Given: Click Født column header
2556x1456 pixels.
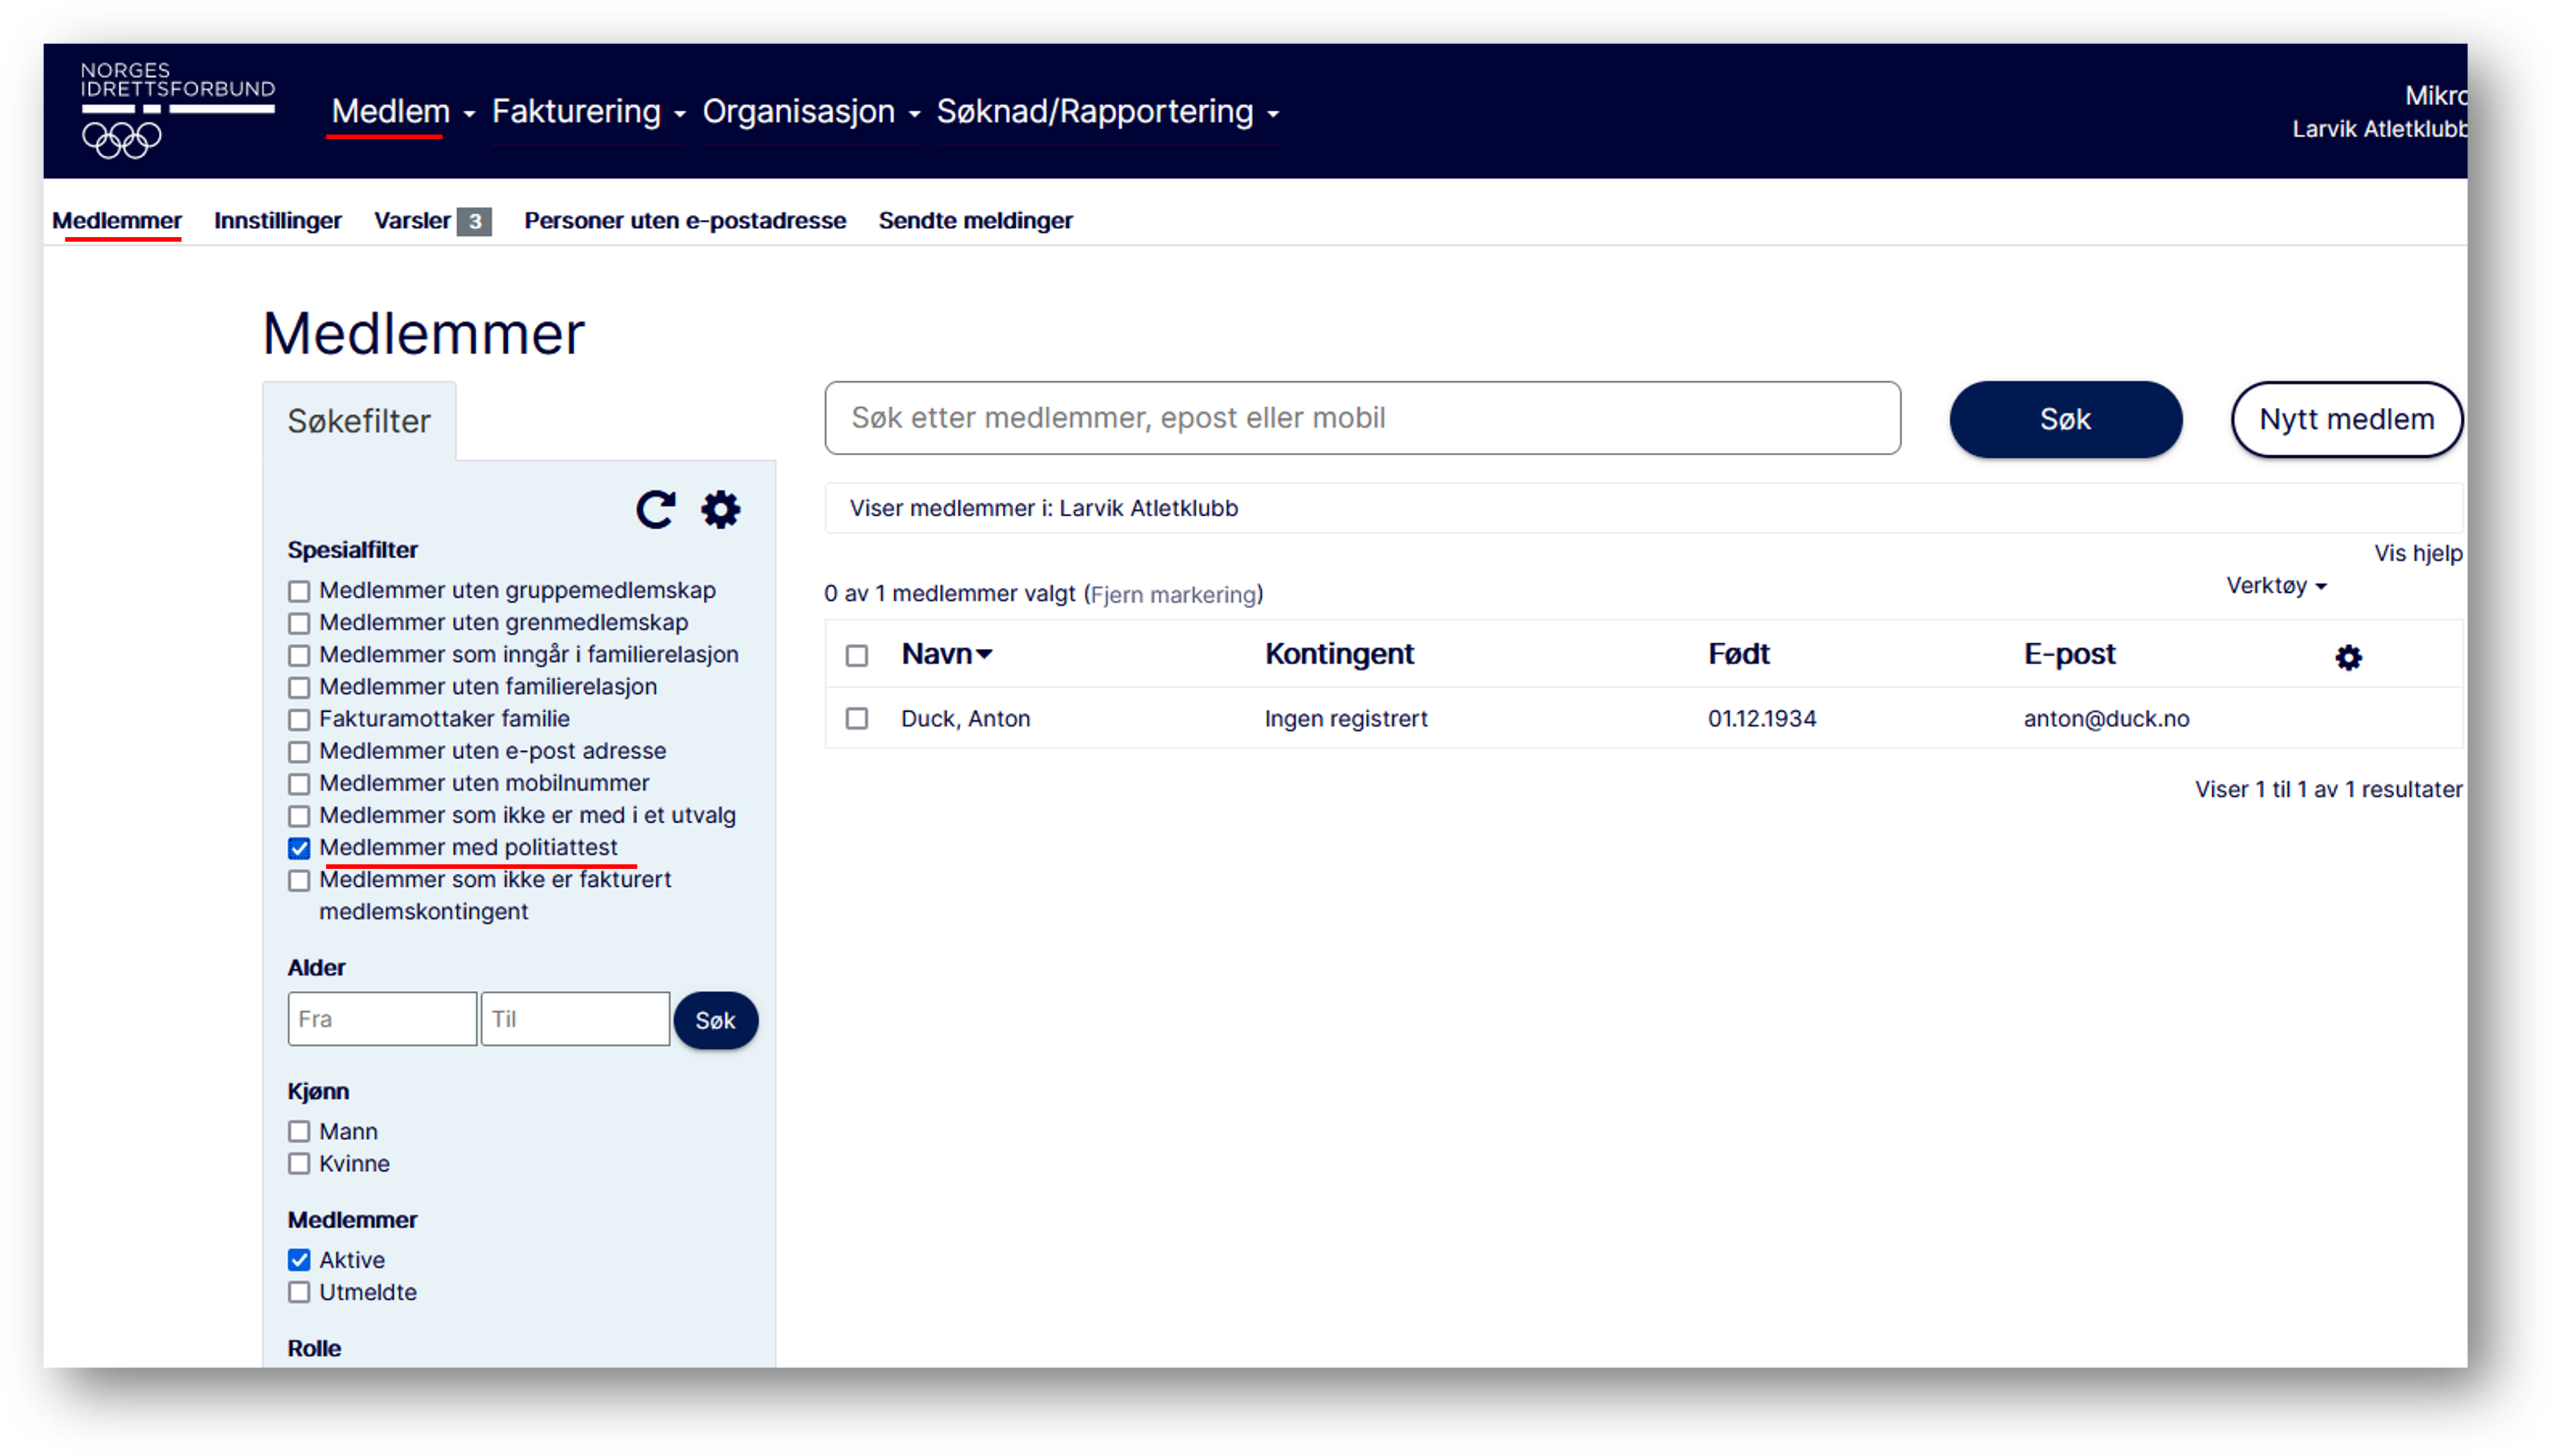Looking at the screenshot, I should [1738, 654].
